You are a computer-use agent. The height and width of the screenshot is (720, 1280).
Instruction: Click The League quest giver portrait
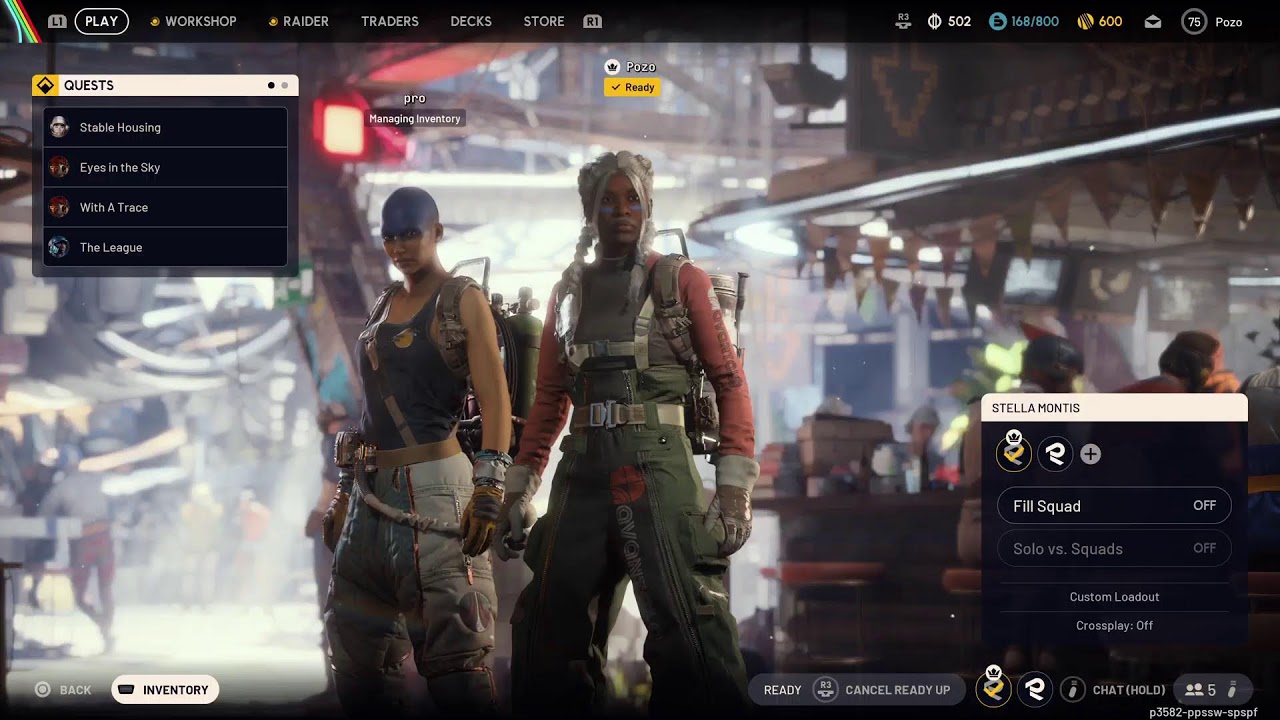(59, 247)
